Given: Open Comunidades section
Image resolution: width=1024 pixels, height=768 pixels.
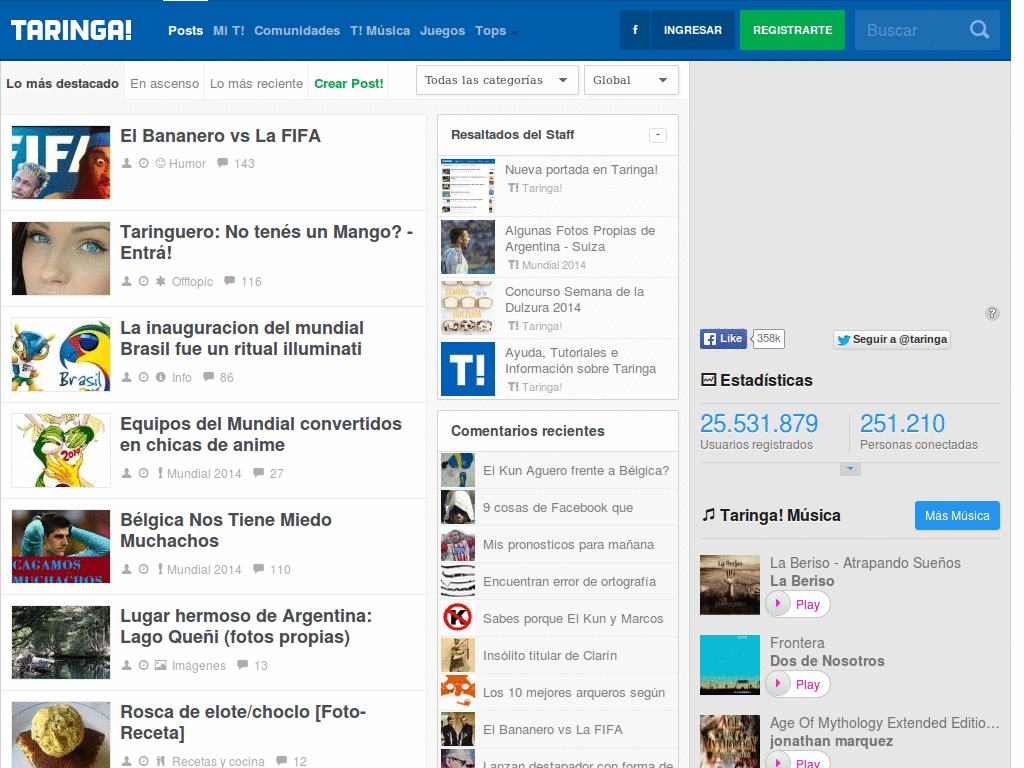Looking at the screenshot, I should [x=297, y=31].
